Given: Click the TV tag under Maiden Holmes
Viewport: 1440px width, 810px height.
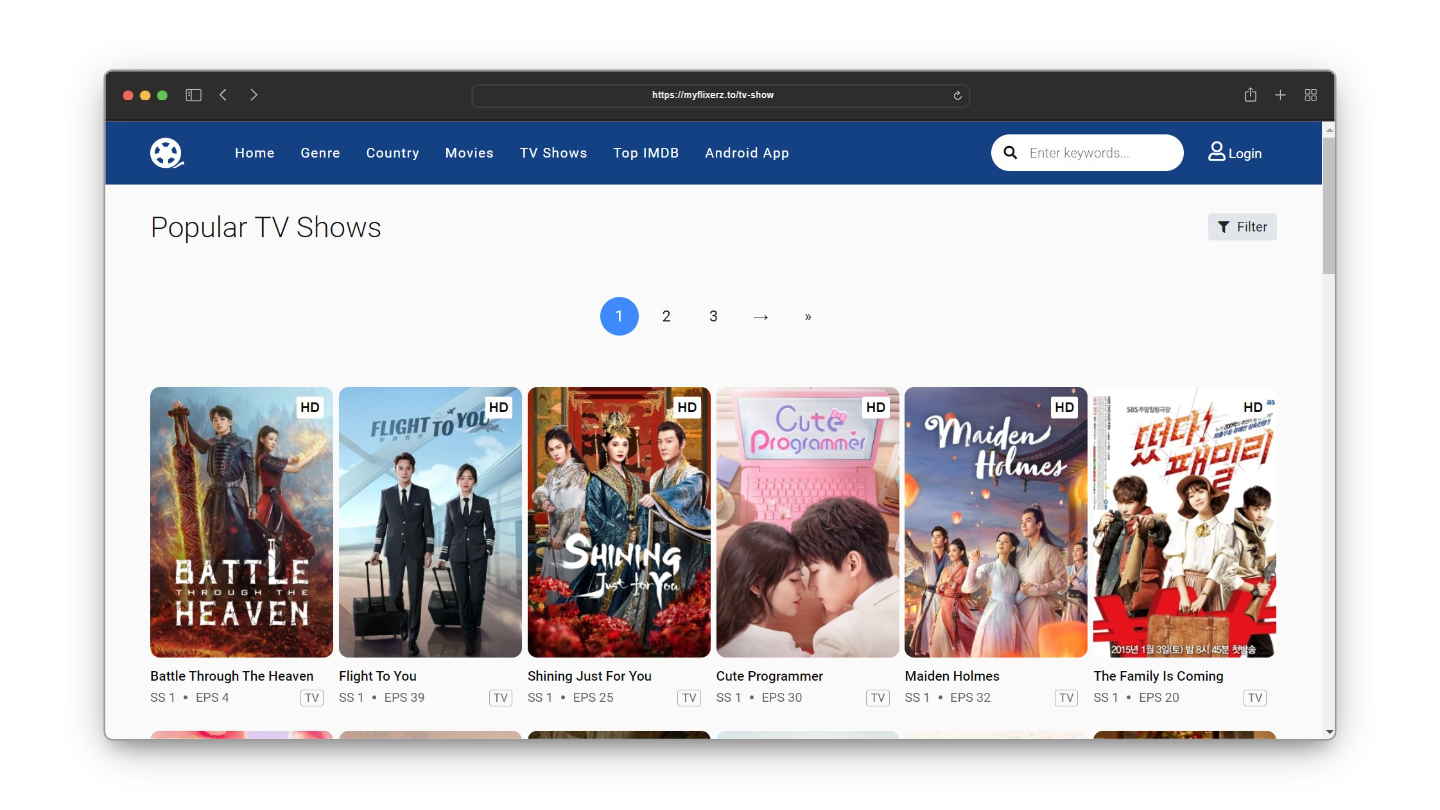Looking at the screenshot, I should click(1067, 698).
